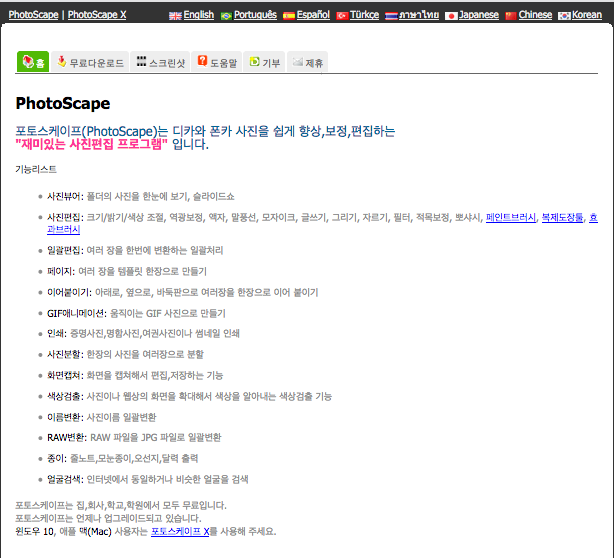Image resolution: width=614 pixels, height=558 pixels.
Task: Open the 효과브러시 link
Action: 63,229
